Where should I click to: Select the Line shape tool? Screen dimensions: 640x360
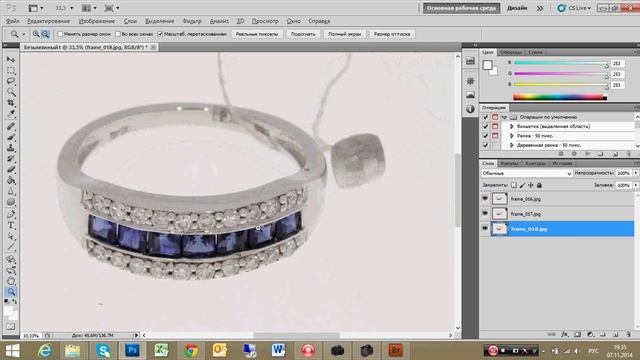coord(11,247)
